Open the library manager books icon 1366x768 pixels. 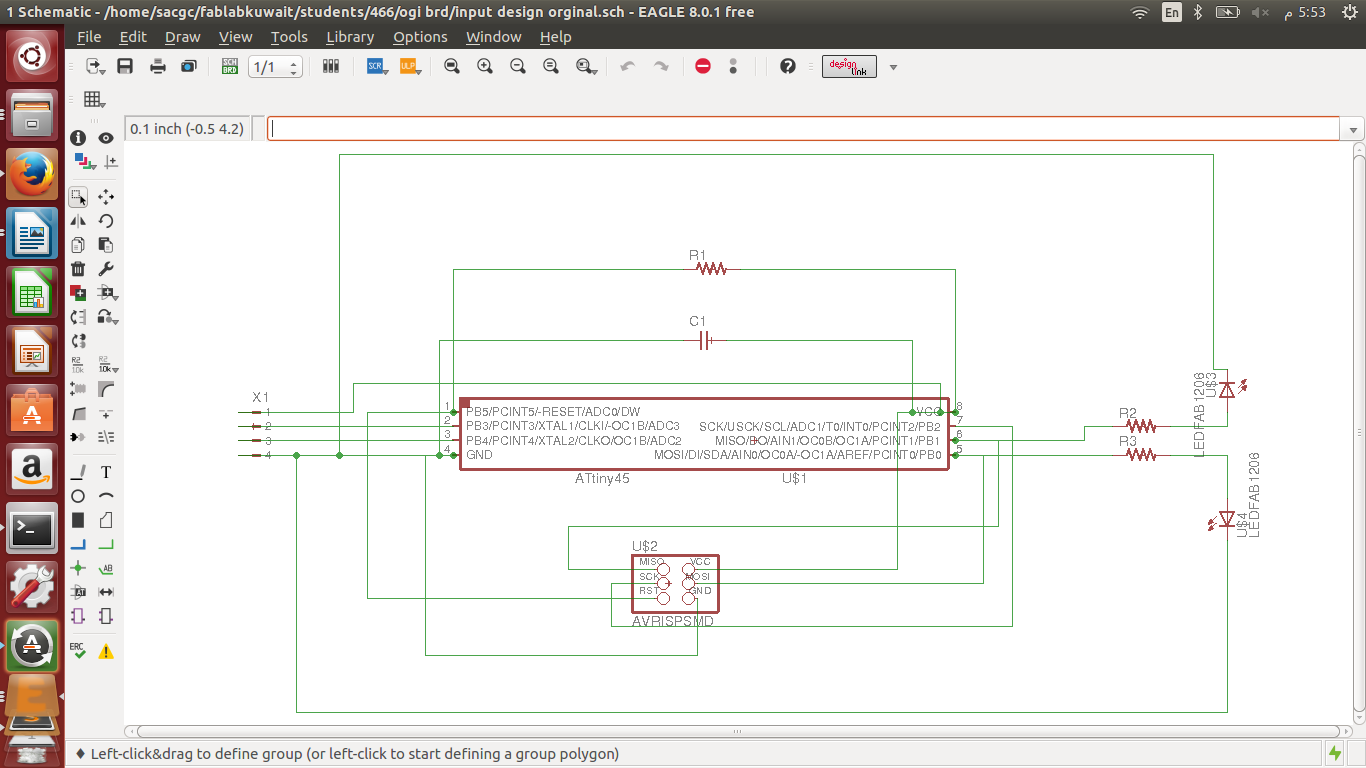[x=331, y=66]
